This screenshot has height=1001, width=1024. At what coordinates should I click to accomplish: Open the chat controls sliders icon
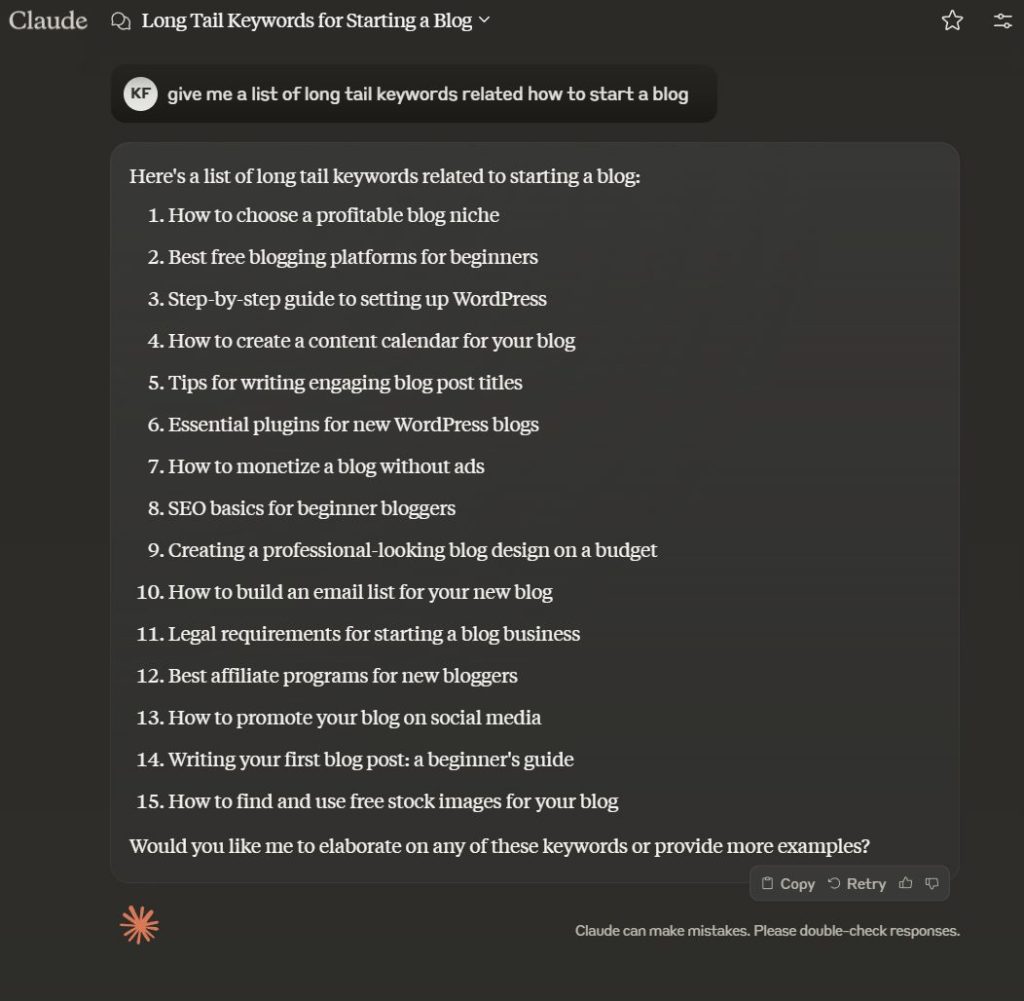coord(1002,20)
